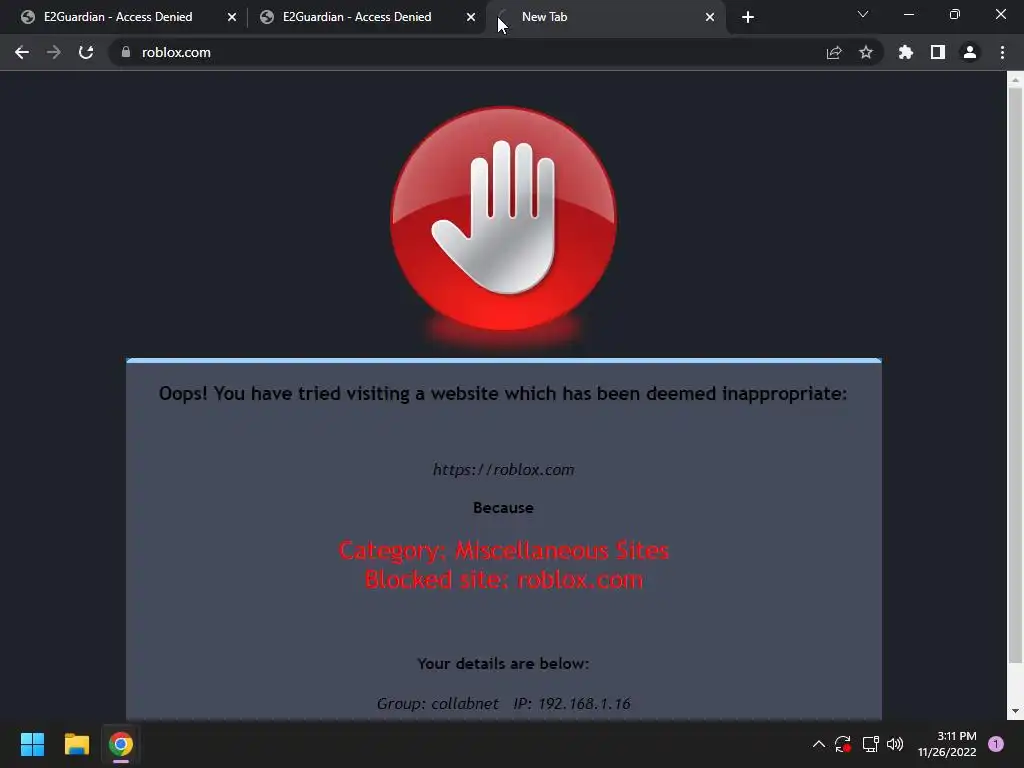Open the volume speaker icon
This screenshot has width=1024, height=768.
895,744
